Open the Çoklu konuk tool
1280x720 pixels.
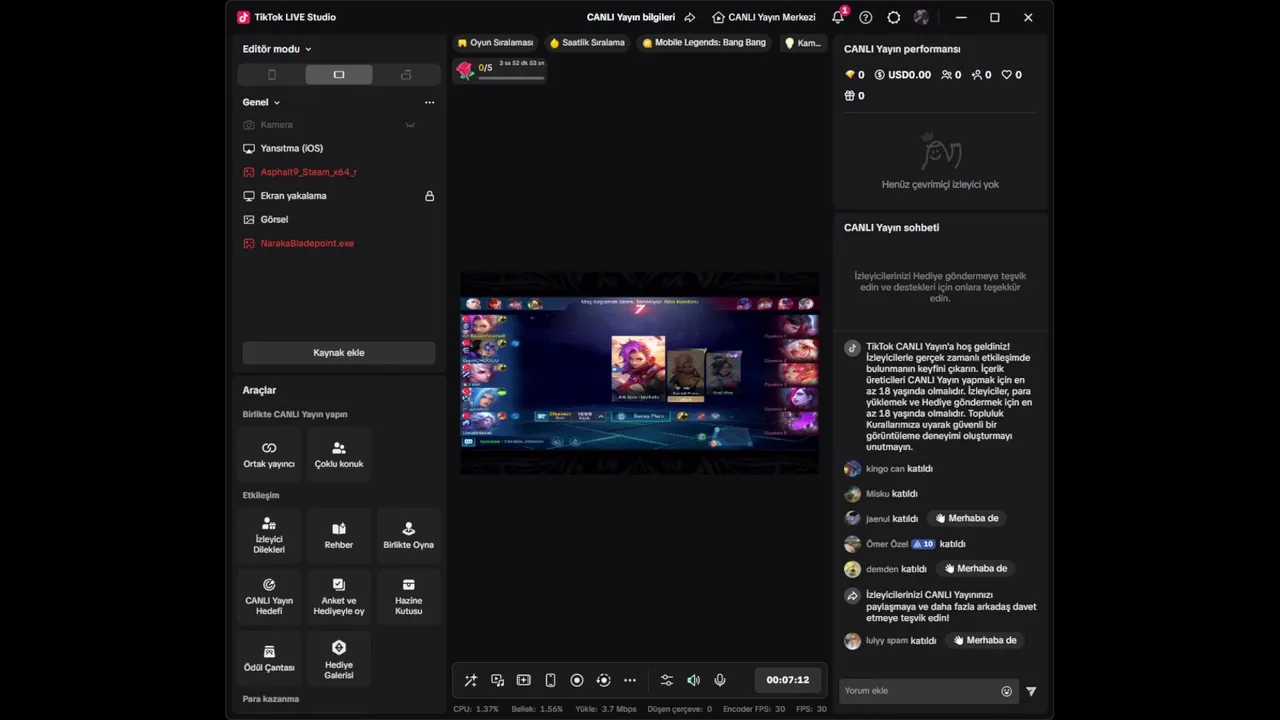[339, 455]
